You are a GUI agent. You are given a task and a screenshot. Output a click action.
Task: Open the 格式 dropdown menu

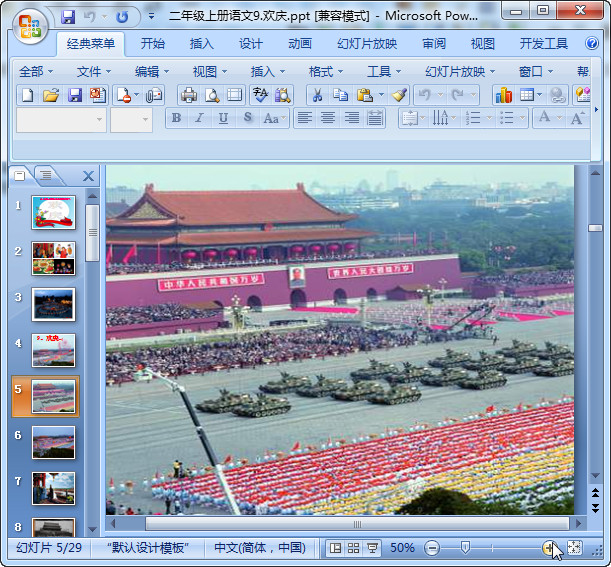(x=326, y=71)
